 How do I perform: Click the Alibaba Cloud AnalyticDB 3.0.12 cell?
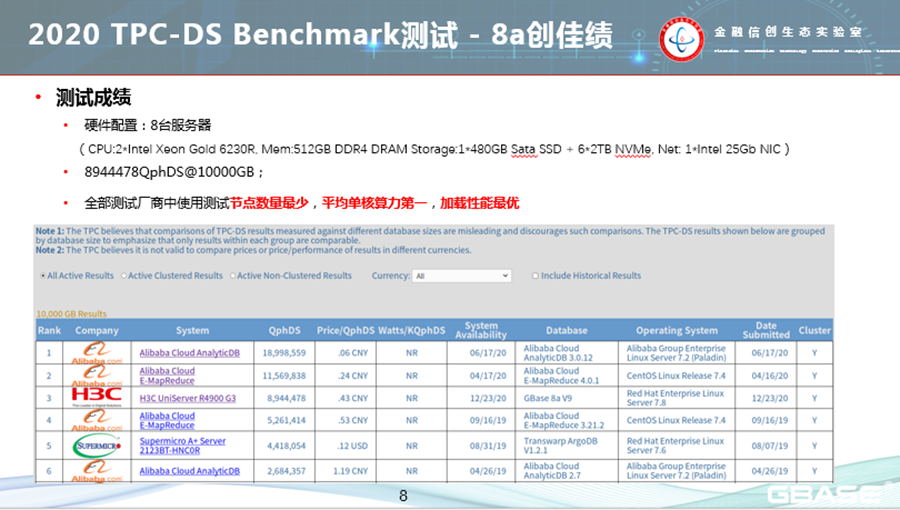pyautogui.click(x=558, y=353)
